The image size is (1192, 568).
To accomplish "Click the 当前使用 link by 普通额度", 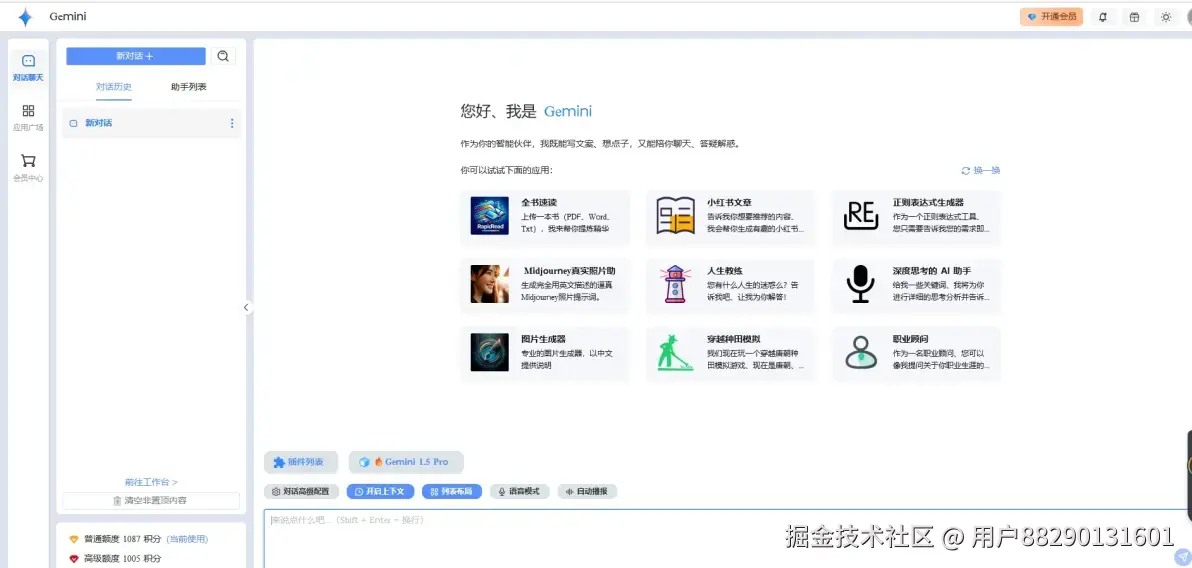I will [187, 539].
